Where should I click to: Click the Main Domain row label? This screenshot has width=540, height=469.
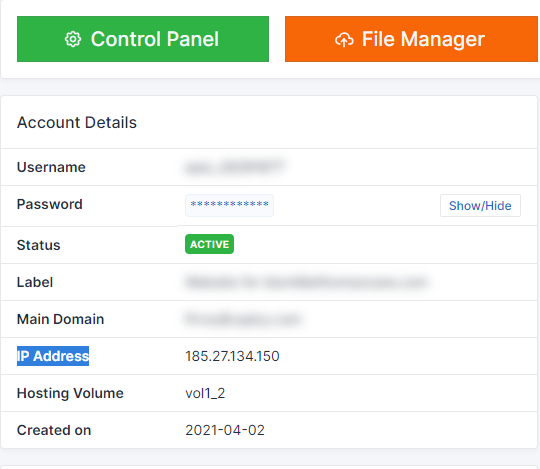(60, 319)
